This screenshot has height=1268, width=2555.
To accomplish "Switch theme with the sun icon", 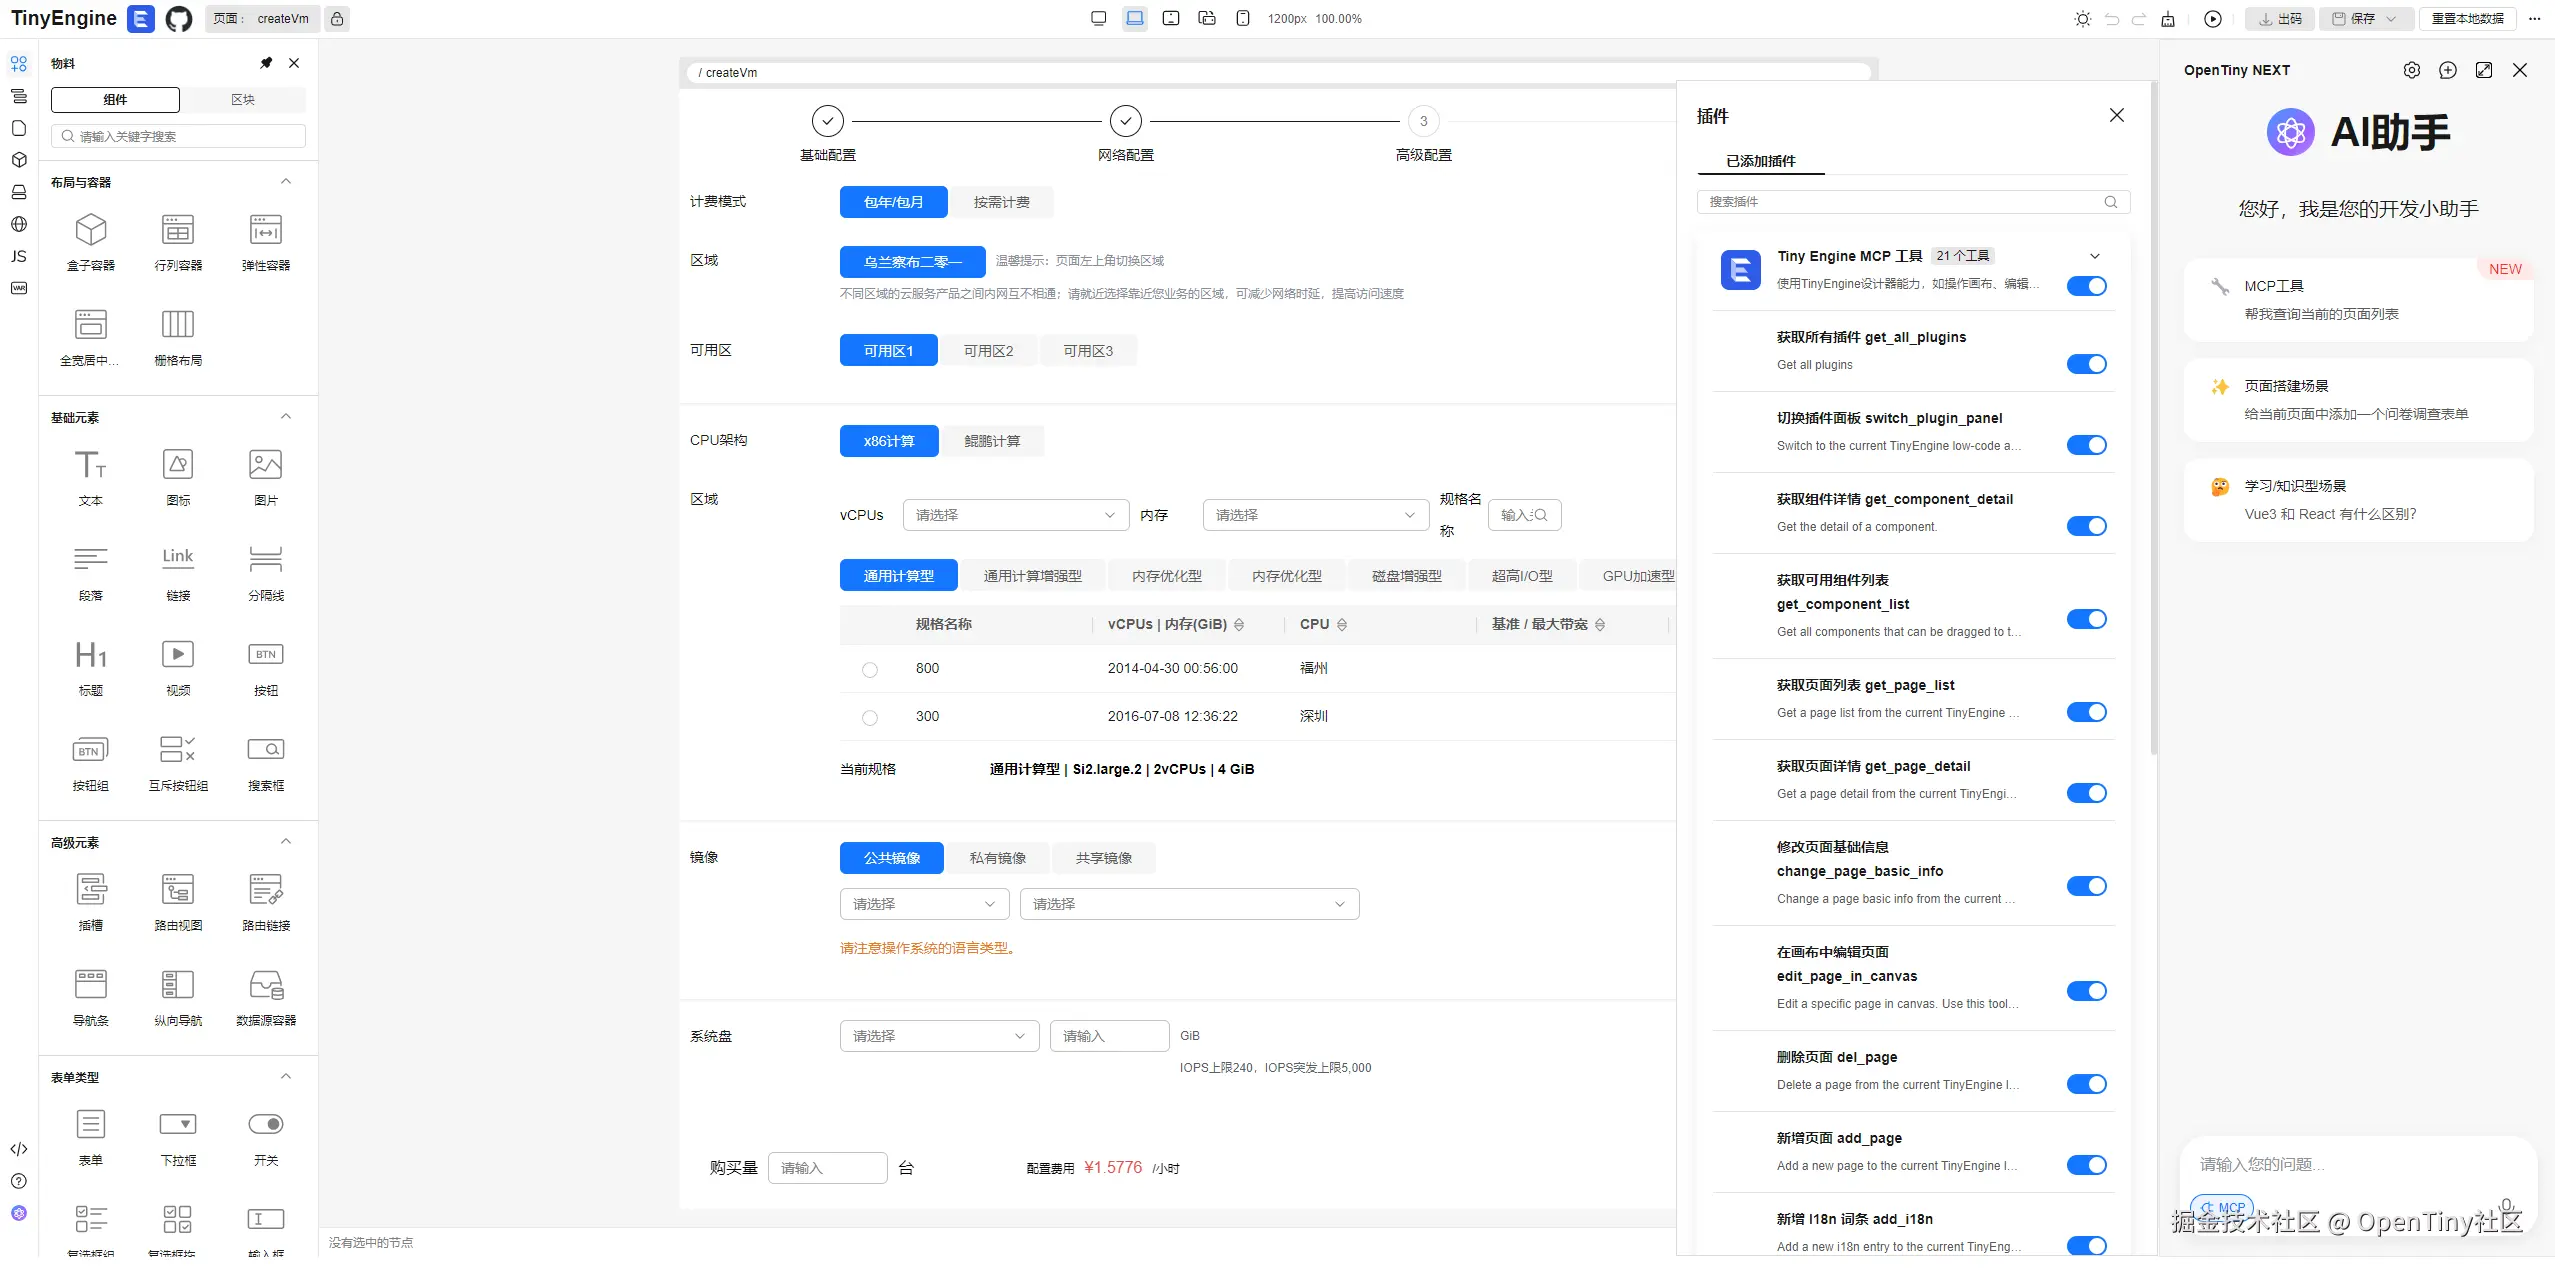I will point(2082,19).
